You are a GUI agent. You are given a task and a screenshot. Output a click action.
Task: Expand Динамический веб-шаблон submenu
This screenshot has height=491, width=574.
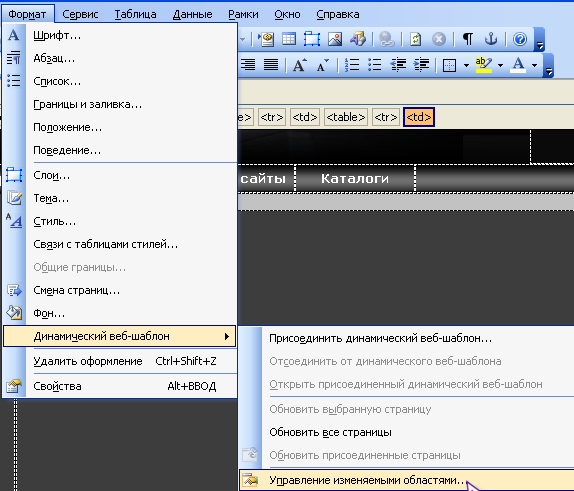tap(119, 336)
